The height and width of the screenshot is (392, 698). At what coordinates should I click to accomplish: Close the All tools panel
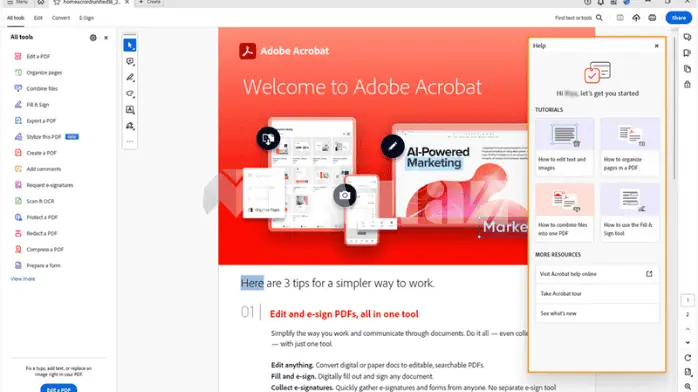(x=106, y=38)
